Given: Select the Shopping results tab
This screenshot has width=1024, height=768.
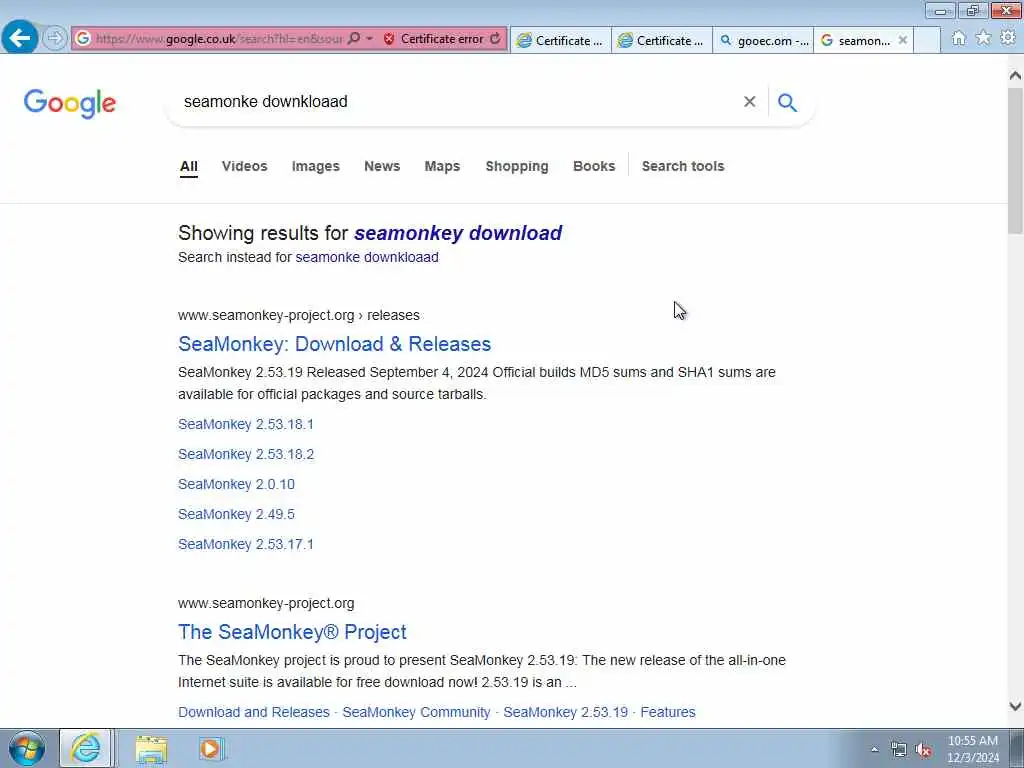Looking at the screenshot, I should coord(517,166).
